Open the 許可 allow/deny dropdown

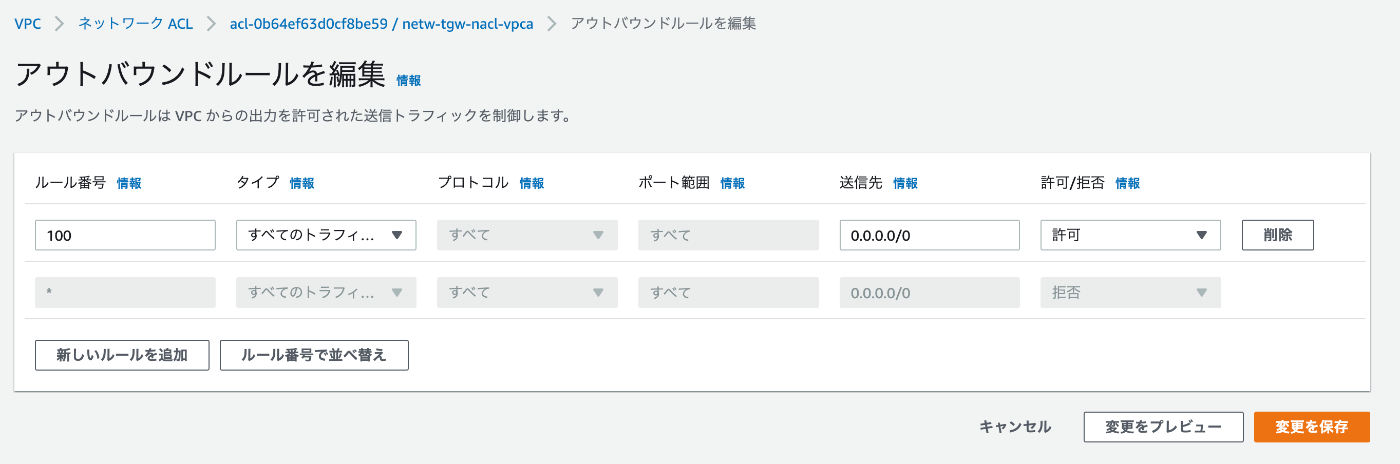[1131, 235]
